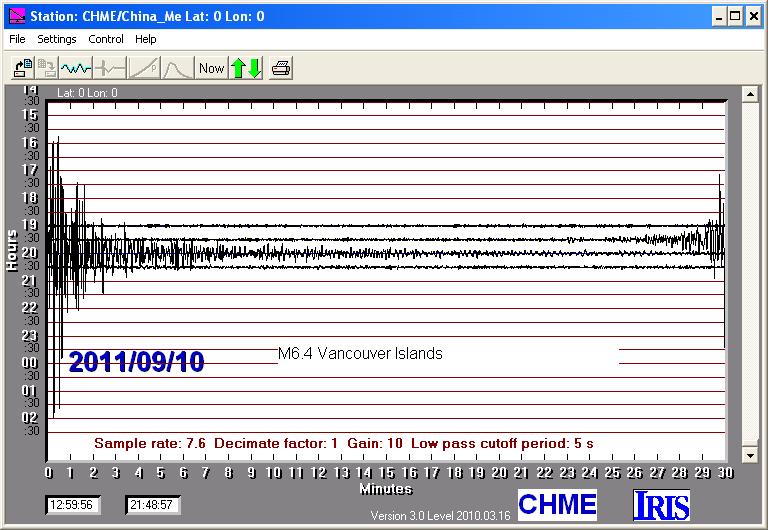Viewport: 768px width, 530px height.
Task: Click the IRIS logo
Action: [x=661, y=505]
